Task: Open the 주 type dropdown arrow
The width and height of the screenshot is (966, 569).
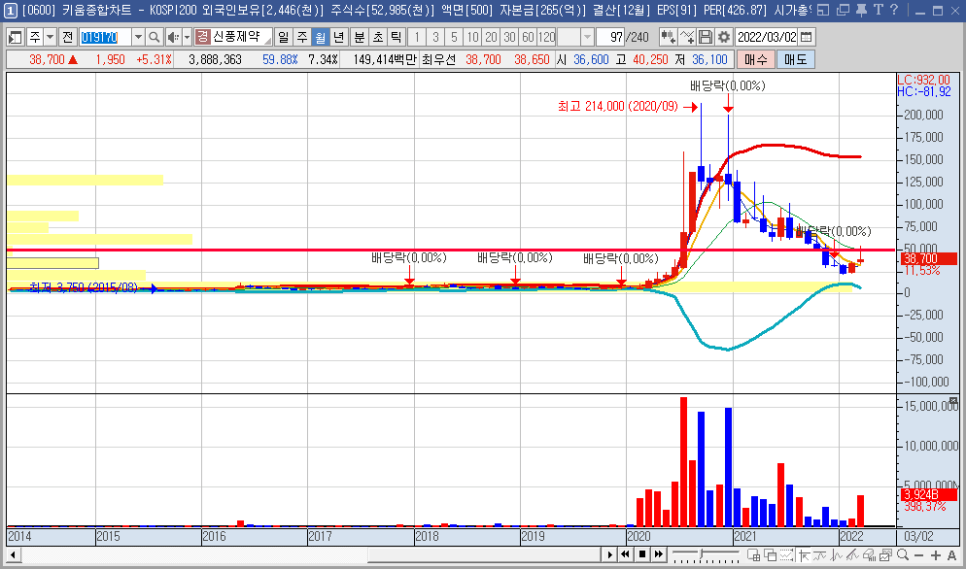Action: tap(50, 37)
